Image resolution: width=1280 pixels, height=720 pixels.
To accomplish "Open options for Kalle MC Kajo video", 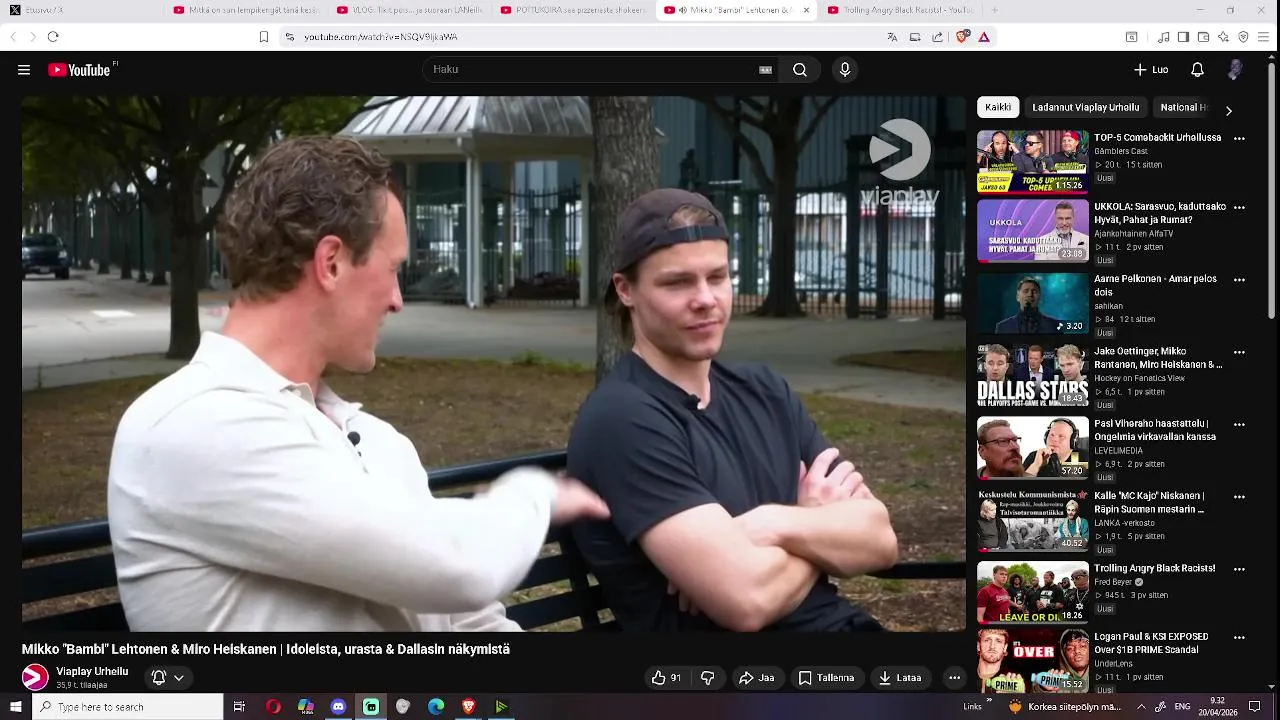I will [x=1239, y=496].
